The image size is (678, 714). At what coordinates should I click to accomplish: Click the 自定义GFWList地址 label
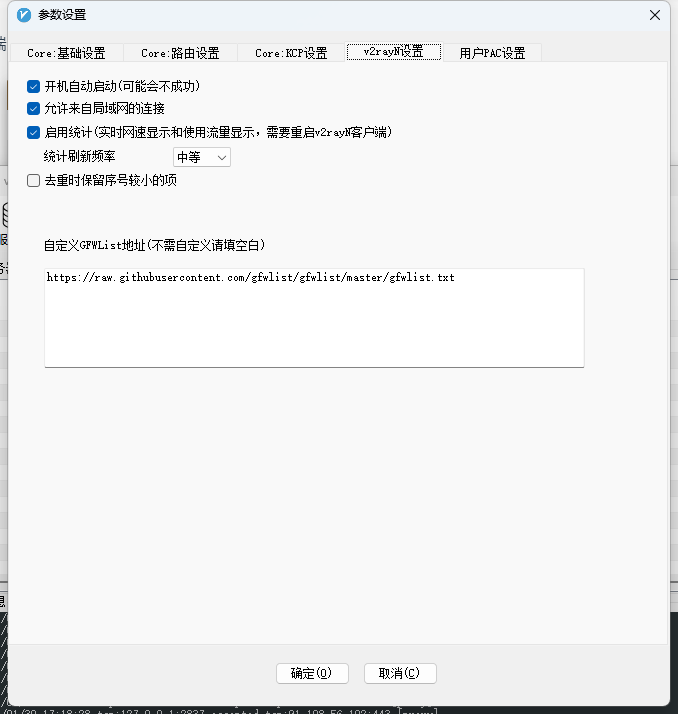click(154, 245)
